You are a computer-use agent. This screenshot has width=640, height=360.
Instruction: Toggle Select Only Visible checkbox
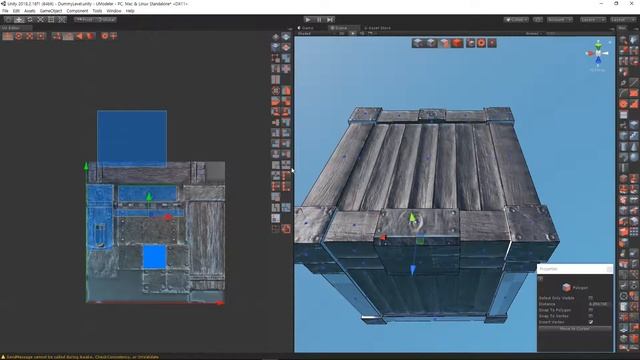click(x=590, y=298)
